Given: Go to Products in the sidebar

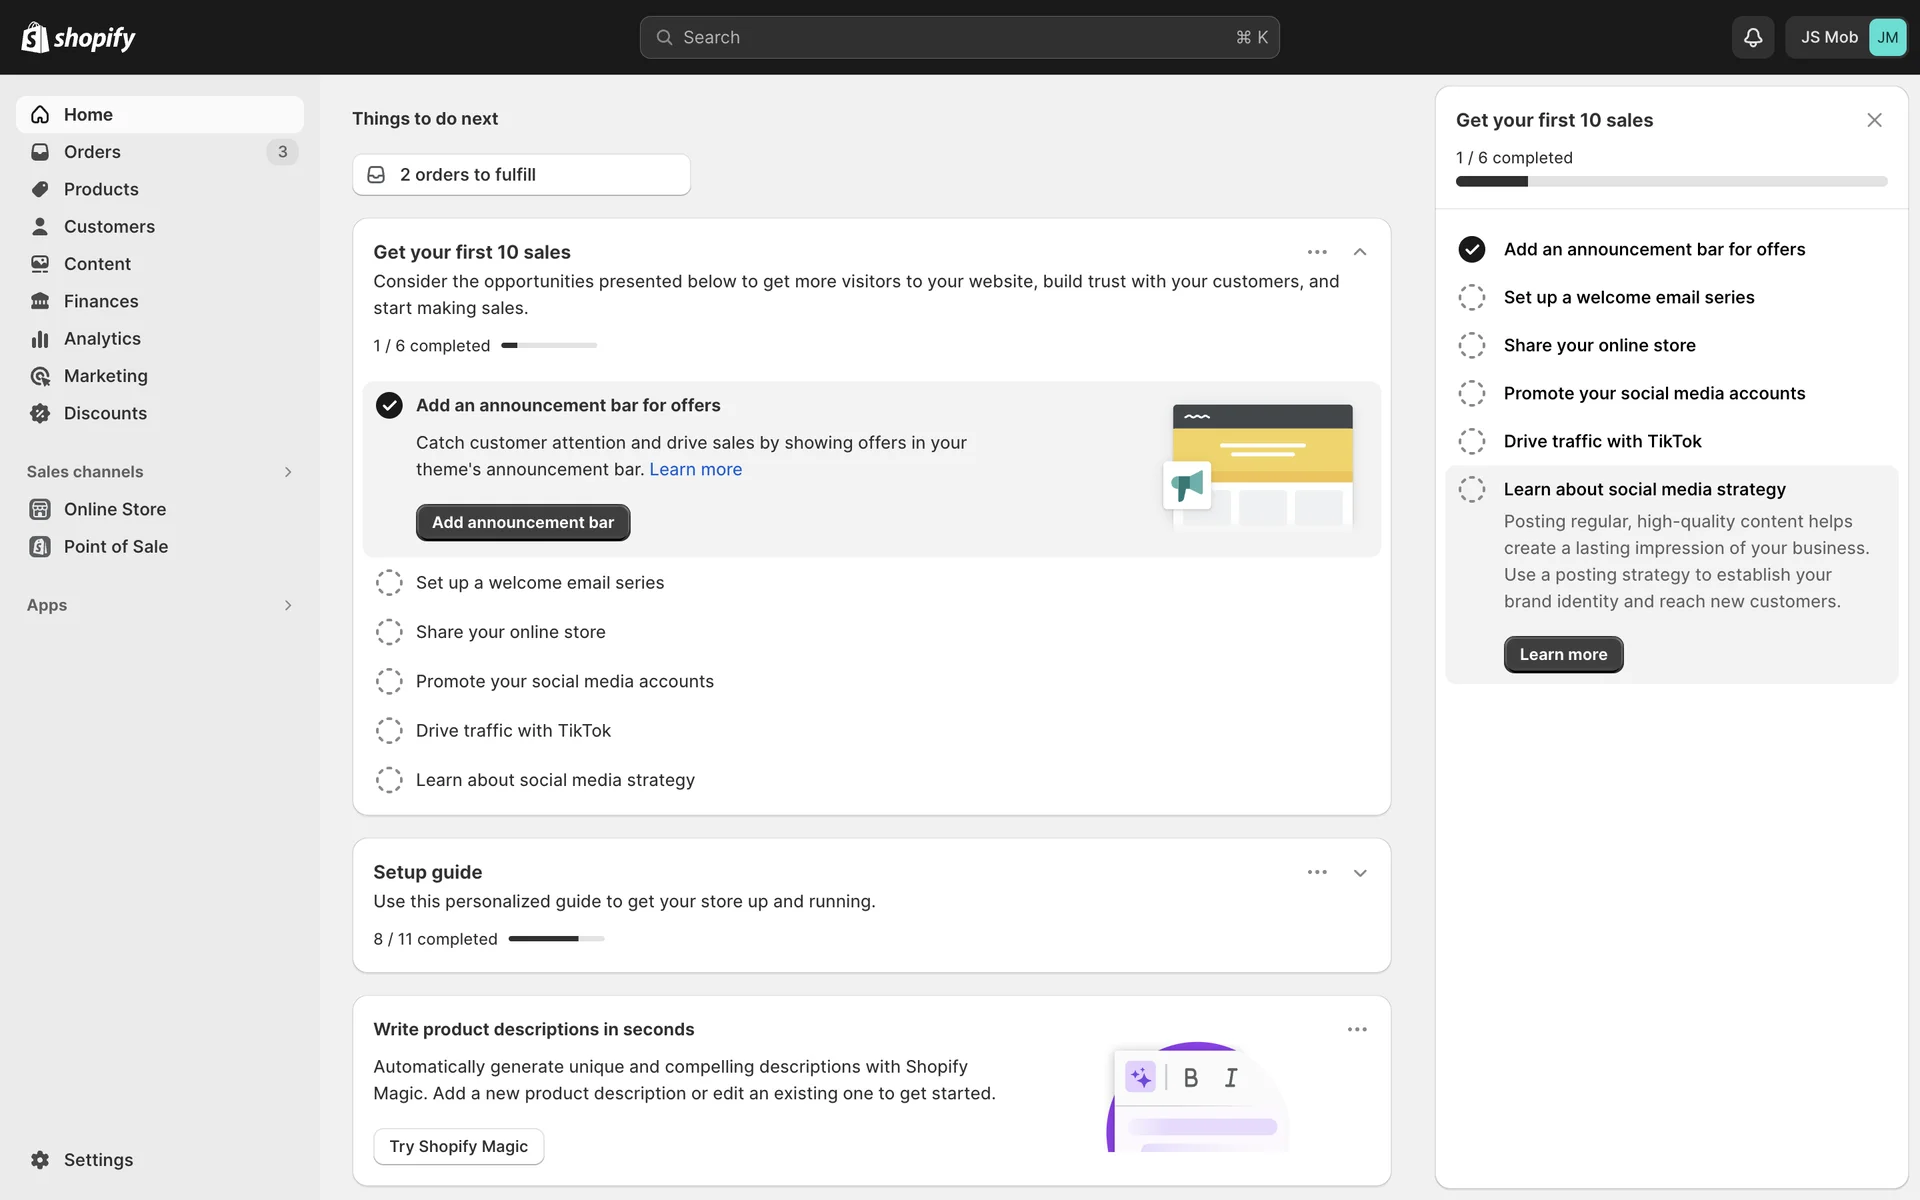Looking at the screenshot, I should (x=101, y=189).
